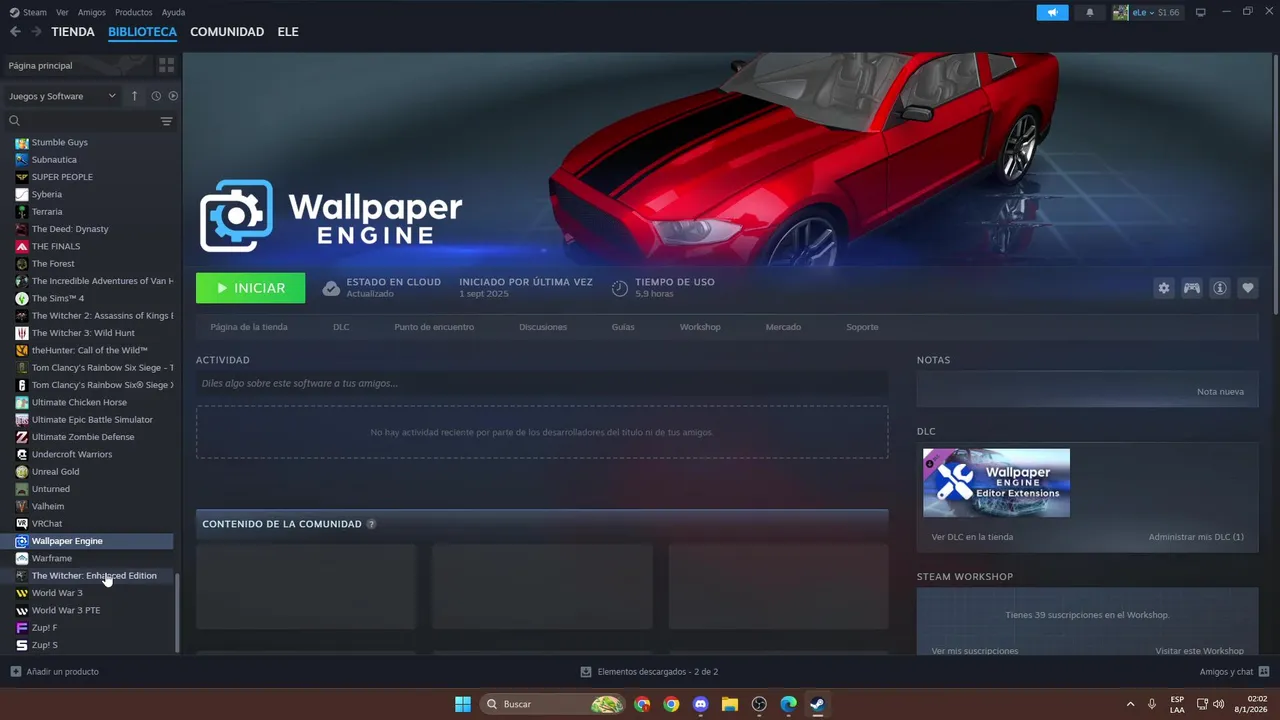1280x720 pixels.
Task: Open Discord from the taskbar
Action: [x=700, y=704]
